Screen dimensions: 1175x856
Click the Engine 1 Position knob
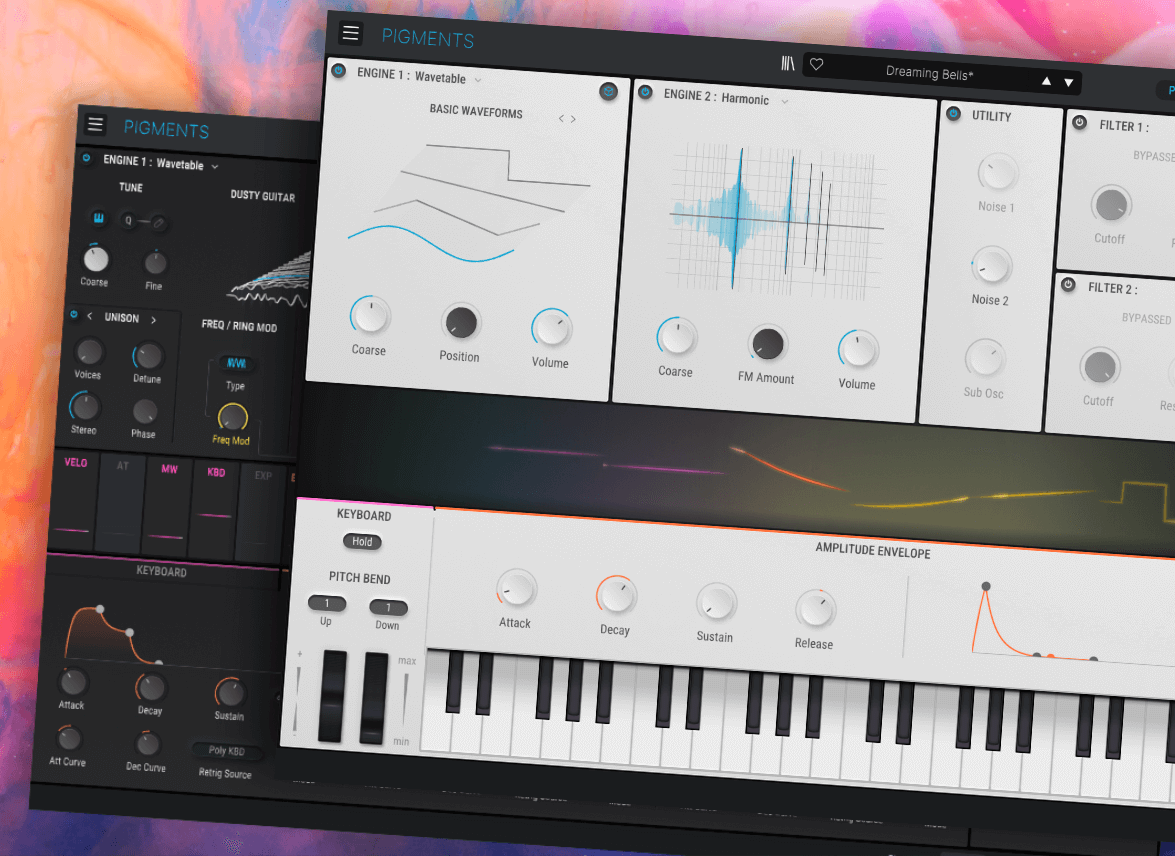tap(461, 322)
